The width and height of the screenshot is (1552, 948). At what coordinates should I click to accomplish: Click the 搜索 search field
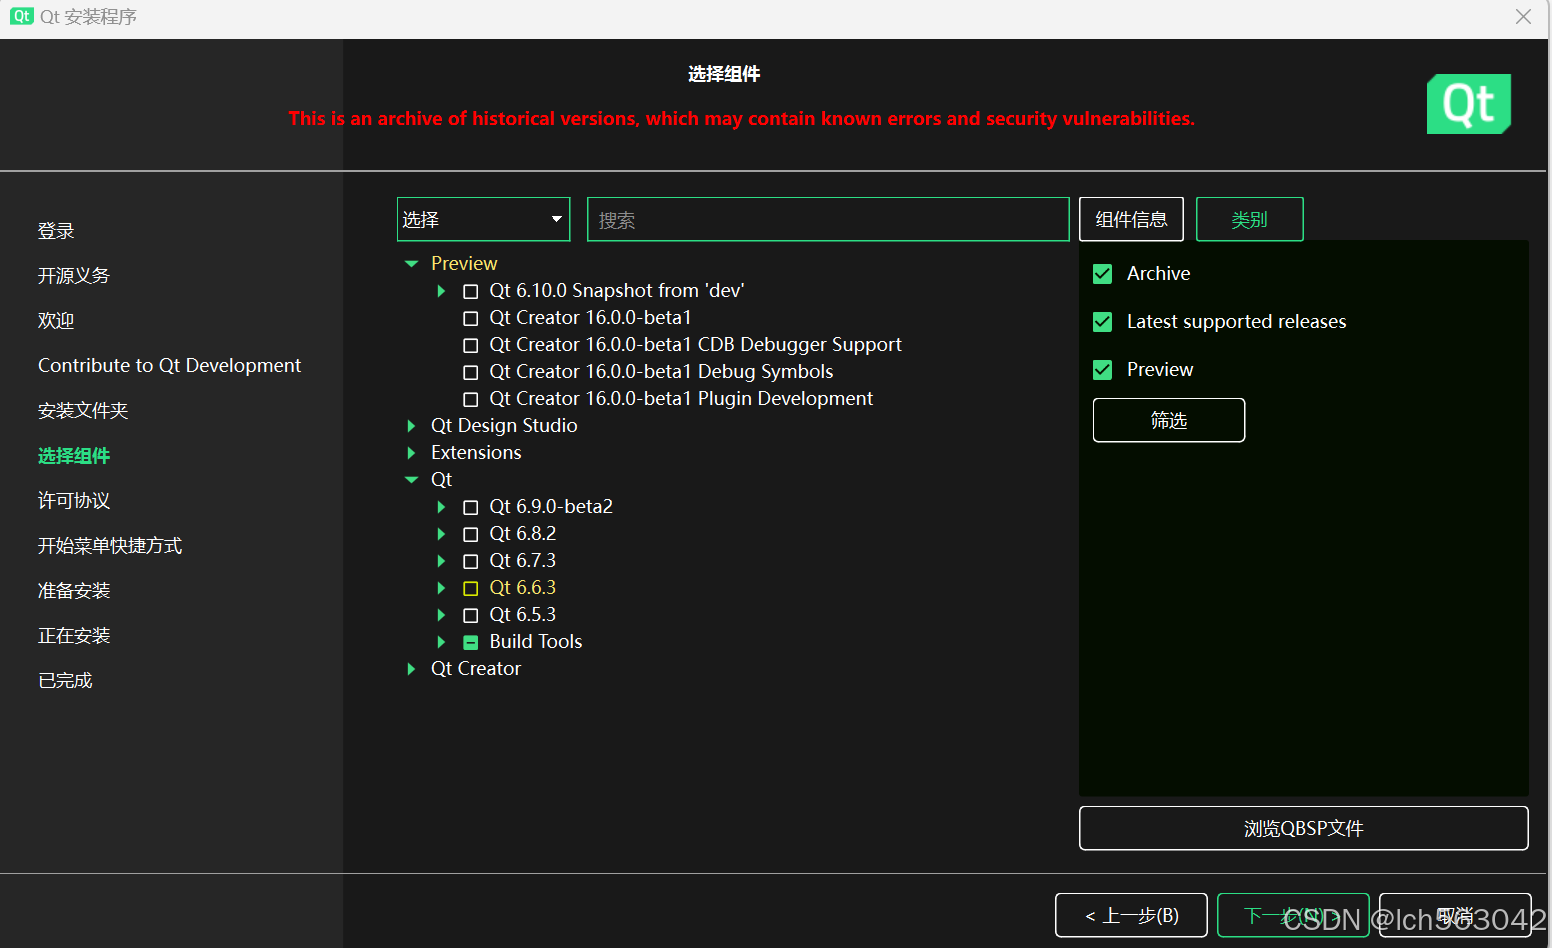(828, 219)
